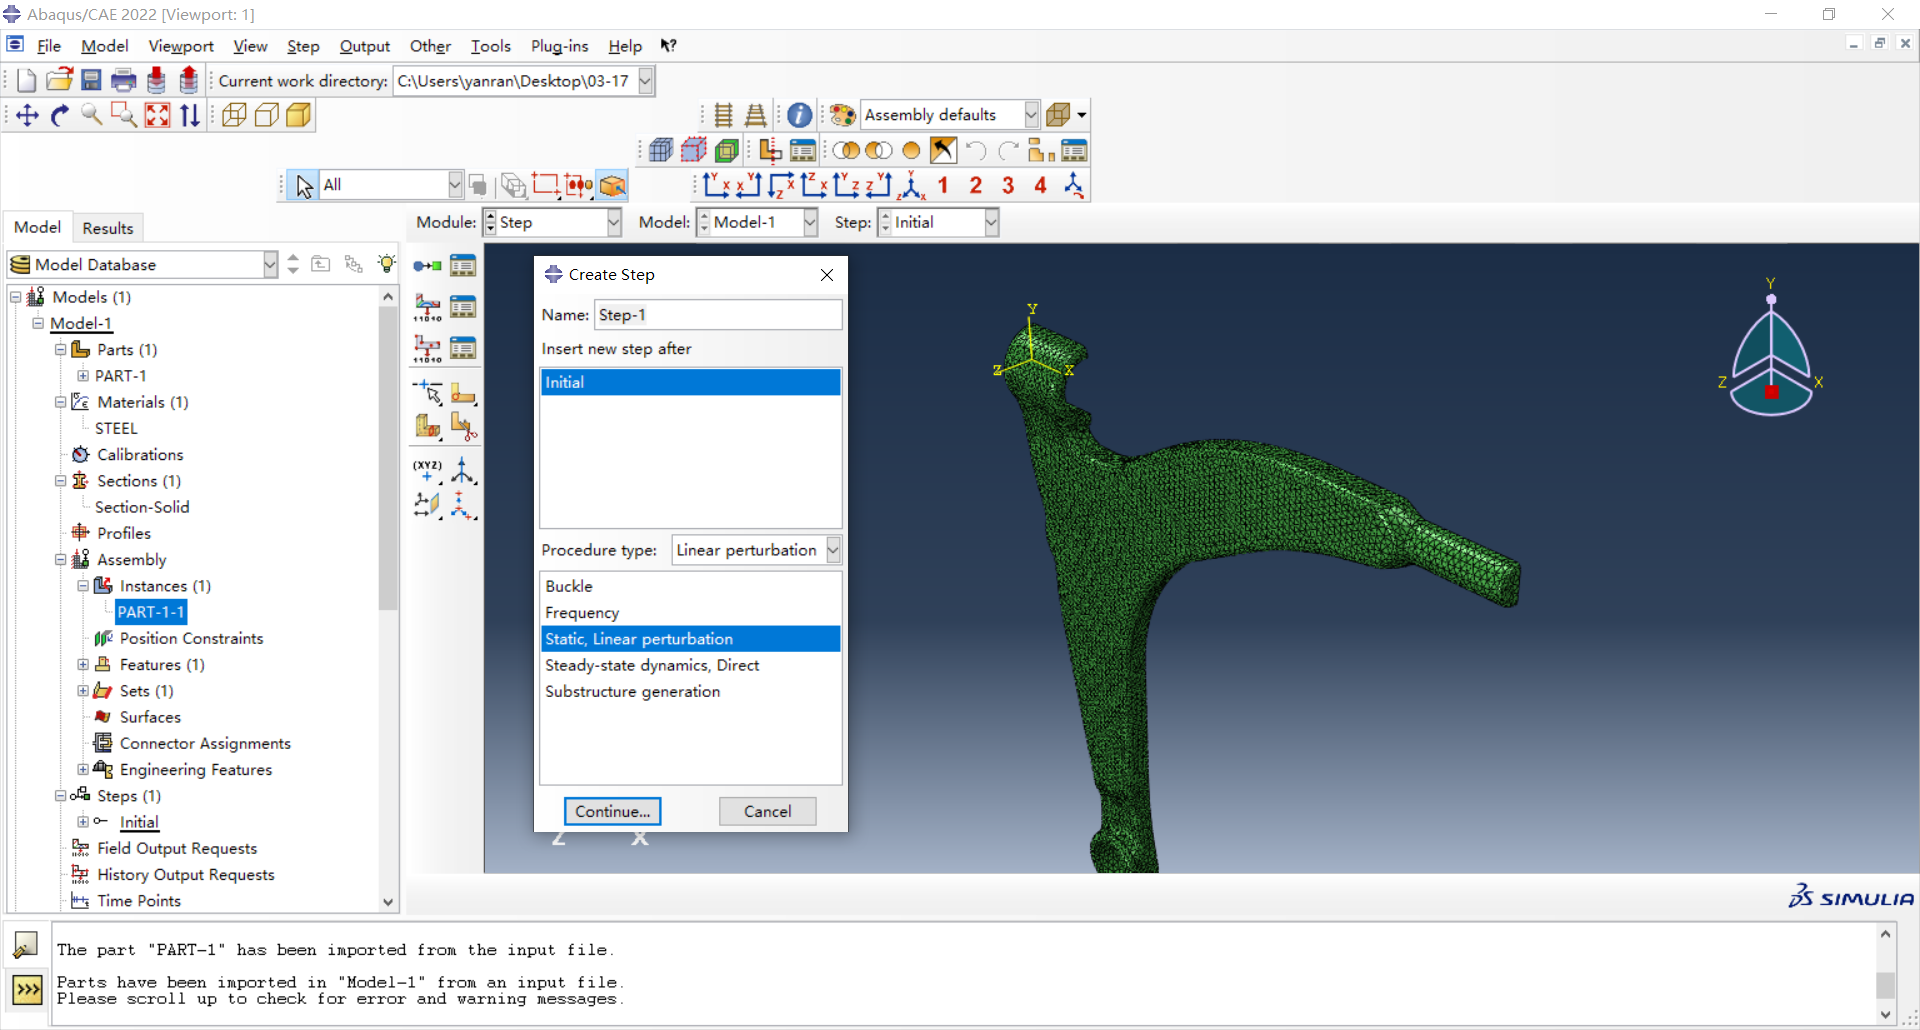Expand the Features tree node
Image resolution: width=1920 pixels, height=1030 pixels.
pyautogui.click(x=83, y=665)
